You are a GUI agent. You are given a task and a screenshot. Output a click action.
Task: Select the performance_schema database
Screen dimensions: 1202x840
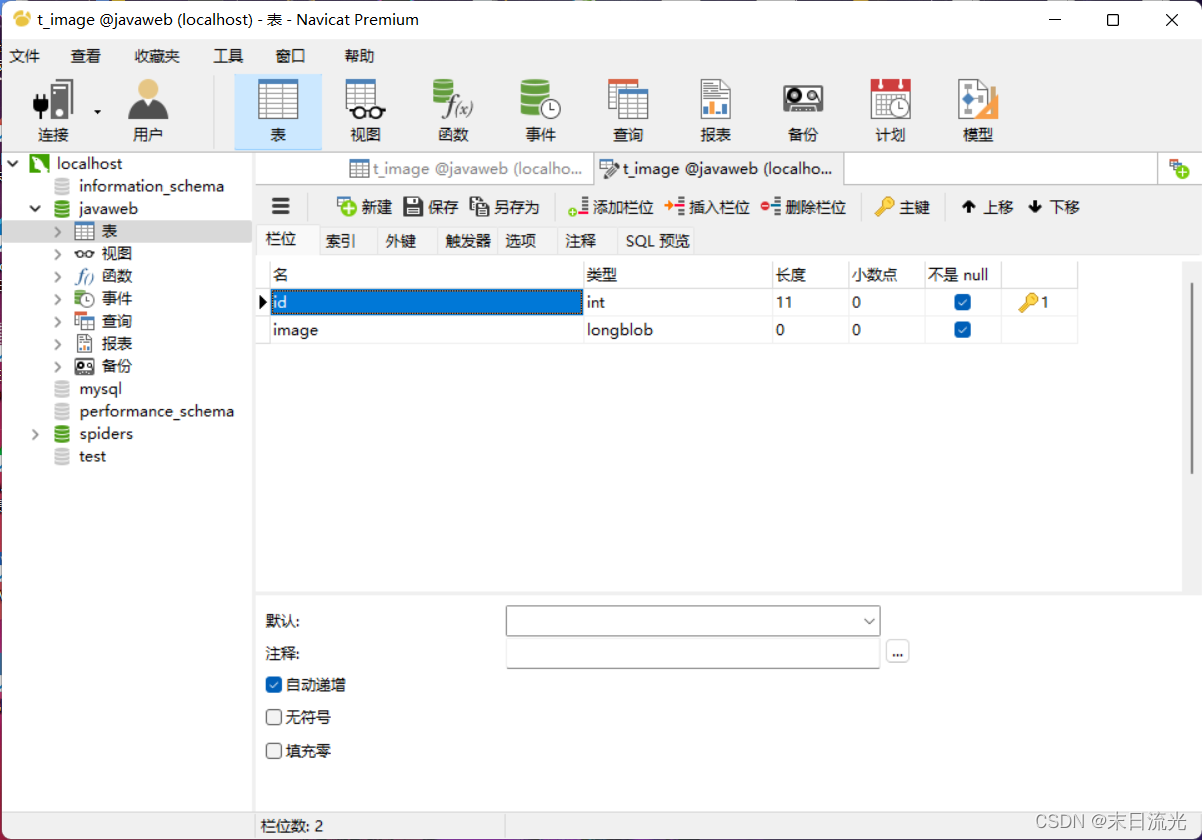pos(156,411)
